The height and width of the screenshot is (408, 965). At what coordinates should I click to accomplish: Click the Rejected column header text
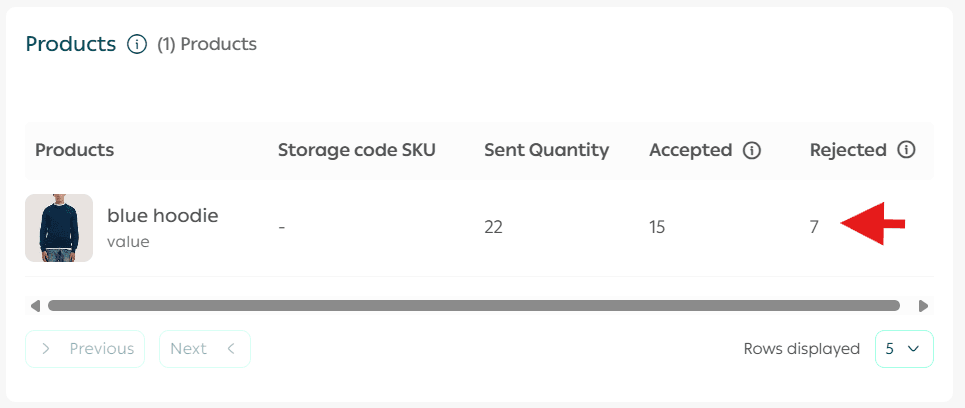(x=848, y=150)
